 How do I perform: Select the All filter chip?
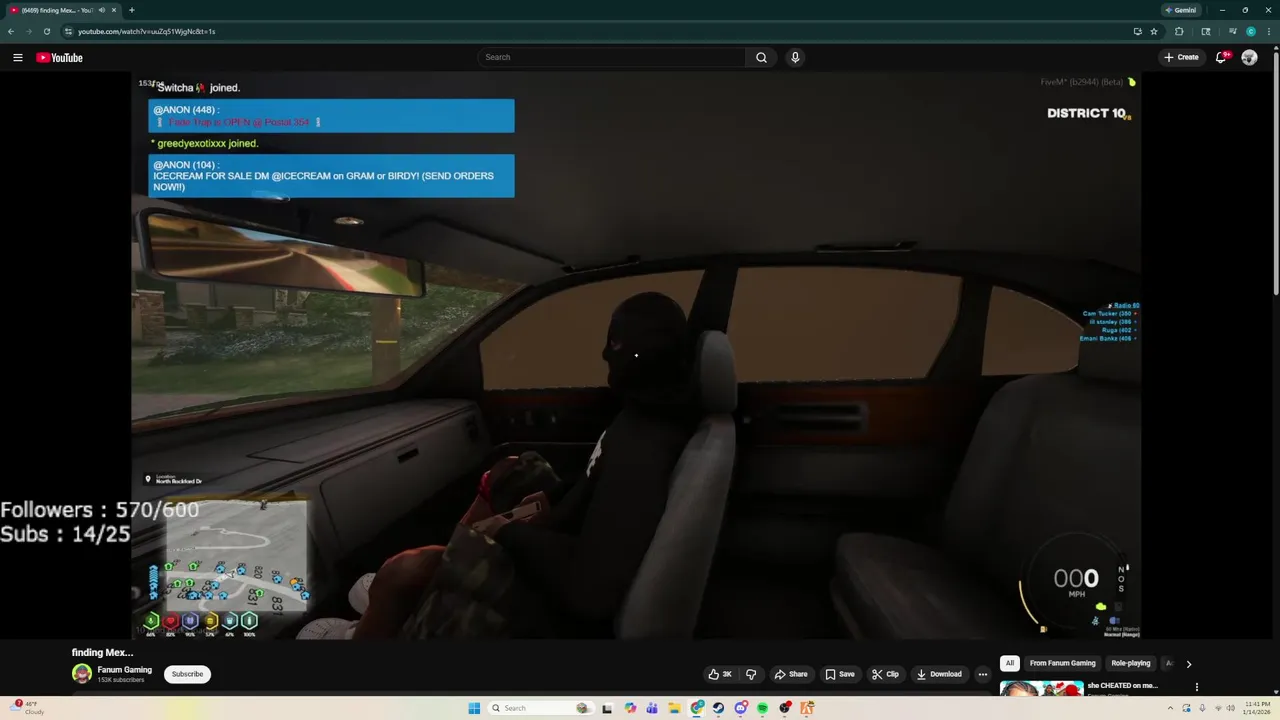pos(1010,663)
